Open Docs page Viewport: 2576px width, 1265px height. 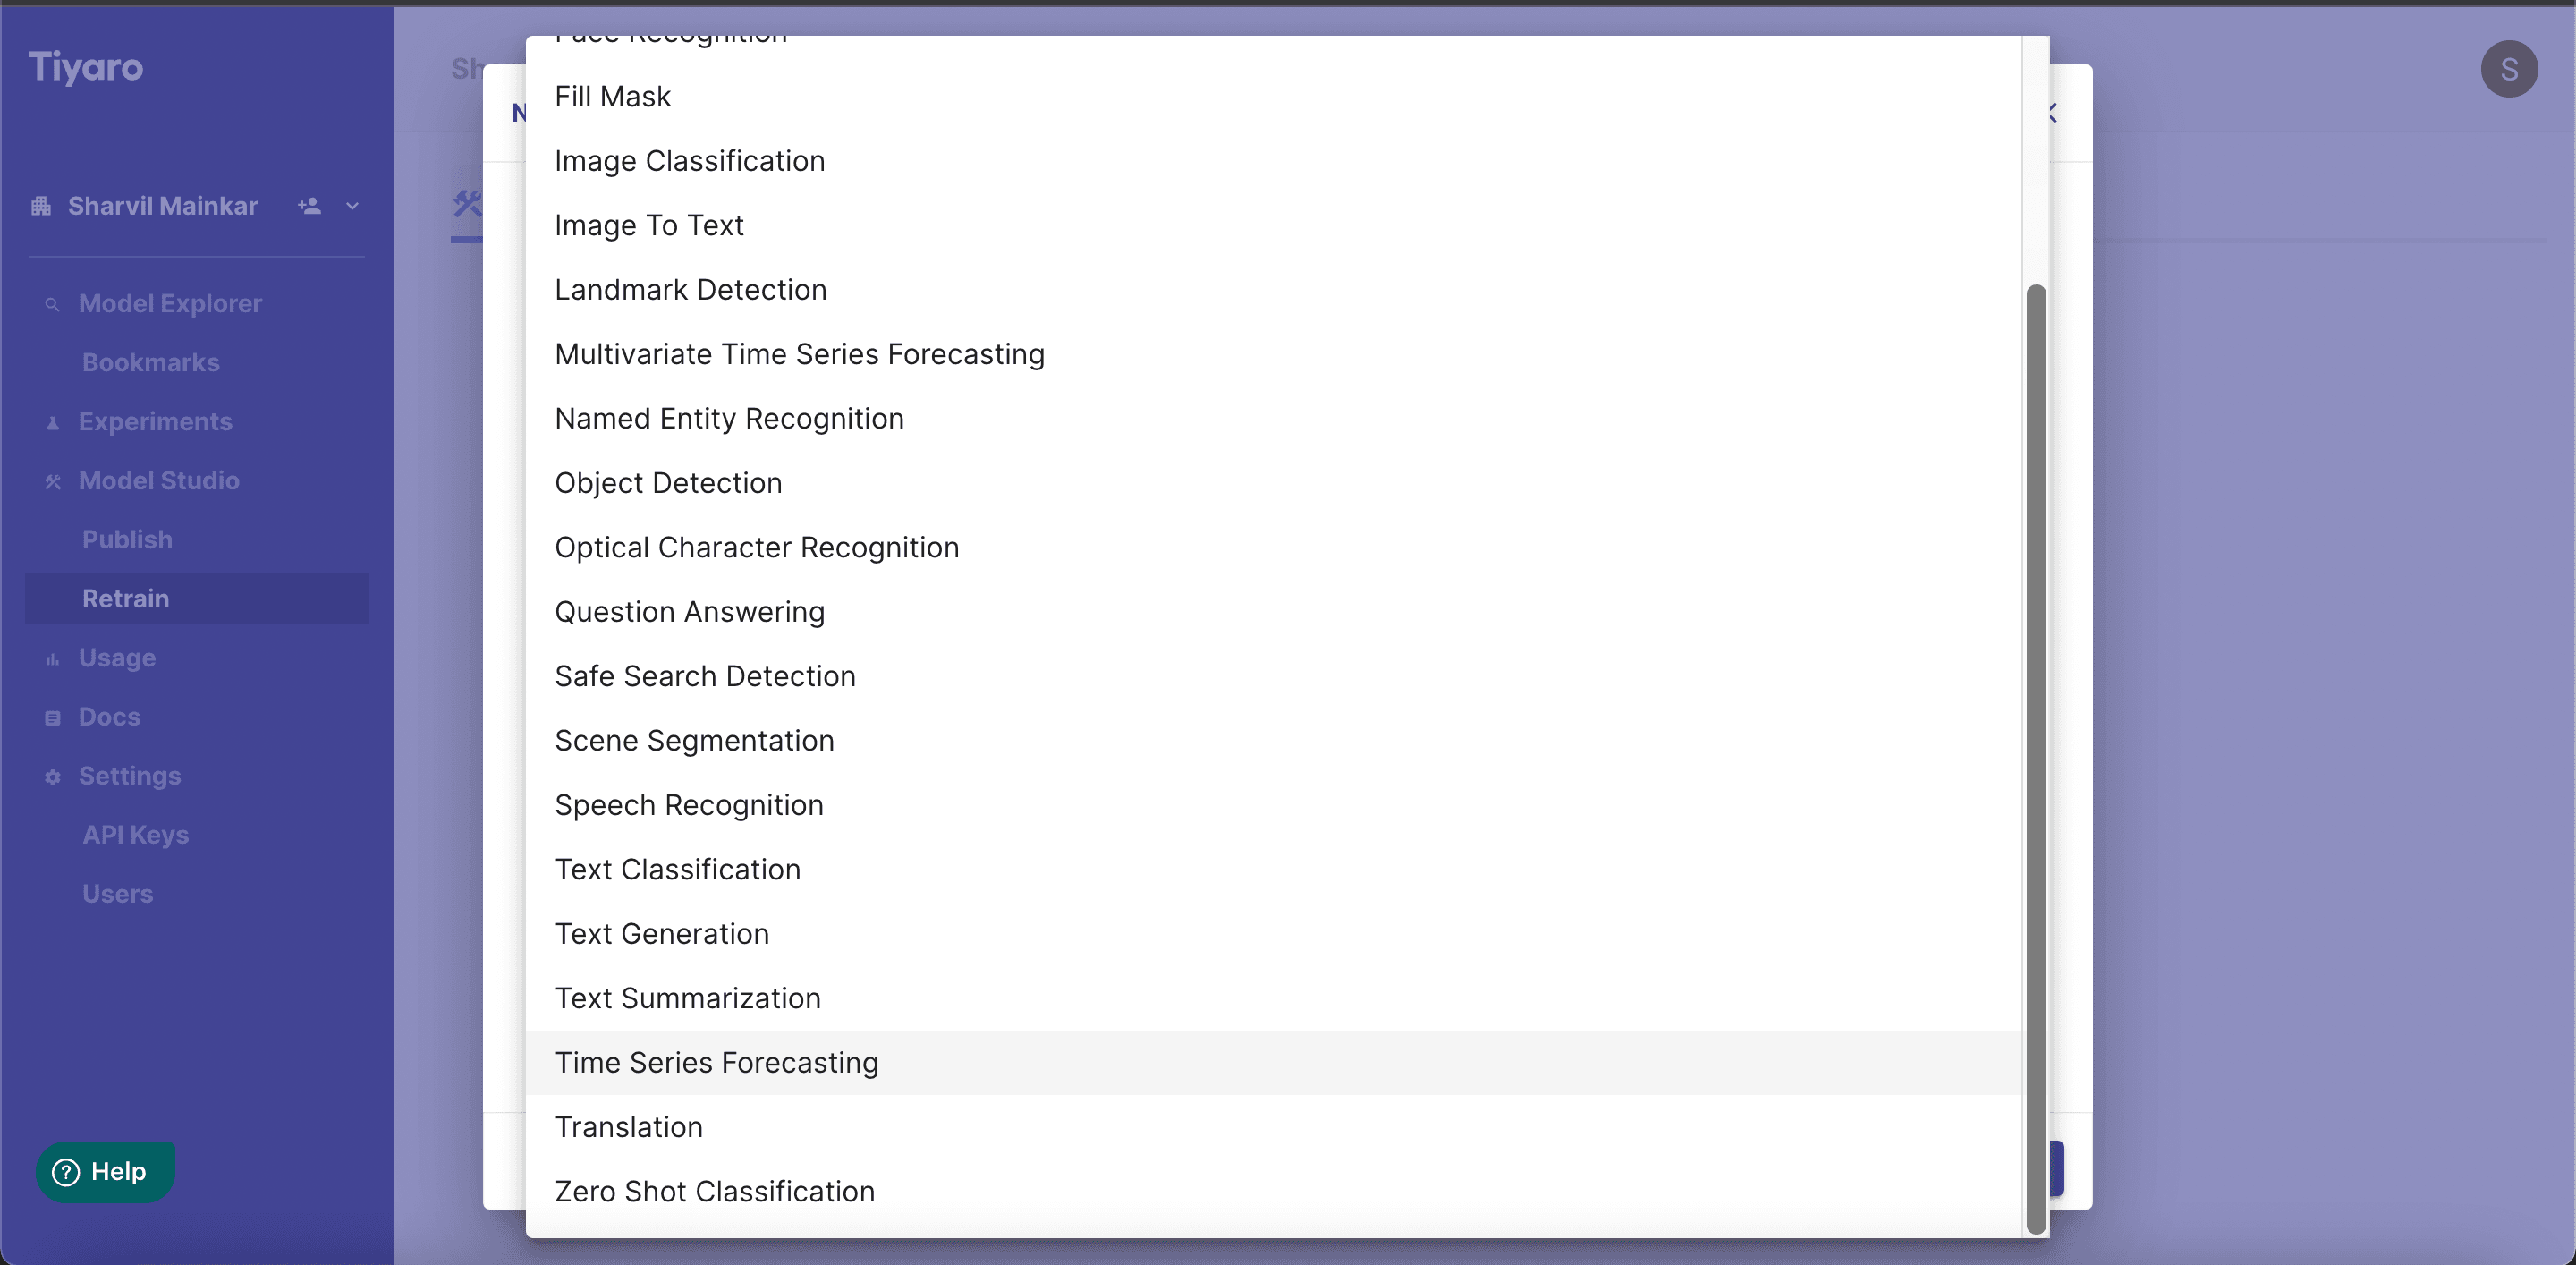pos(109,717)
